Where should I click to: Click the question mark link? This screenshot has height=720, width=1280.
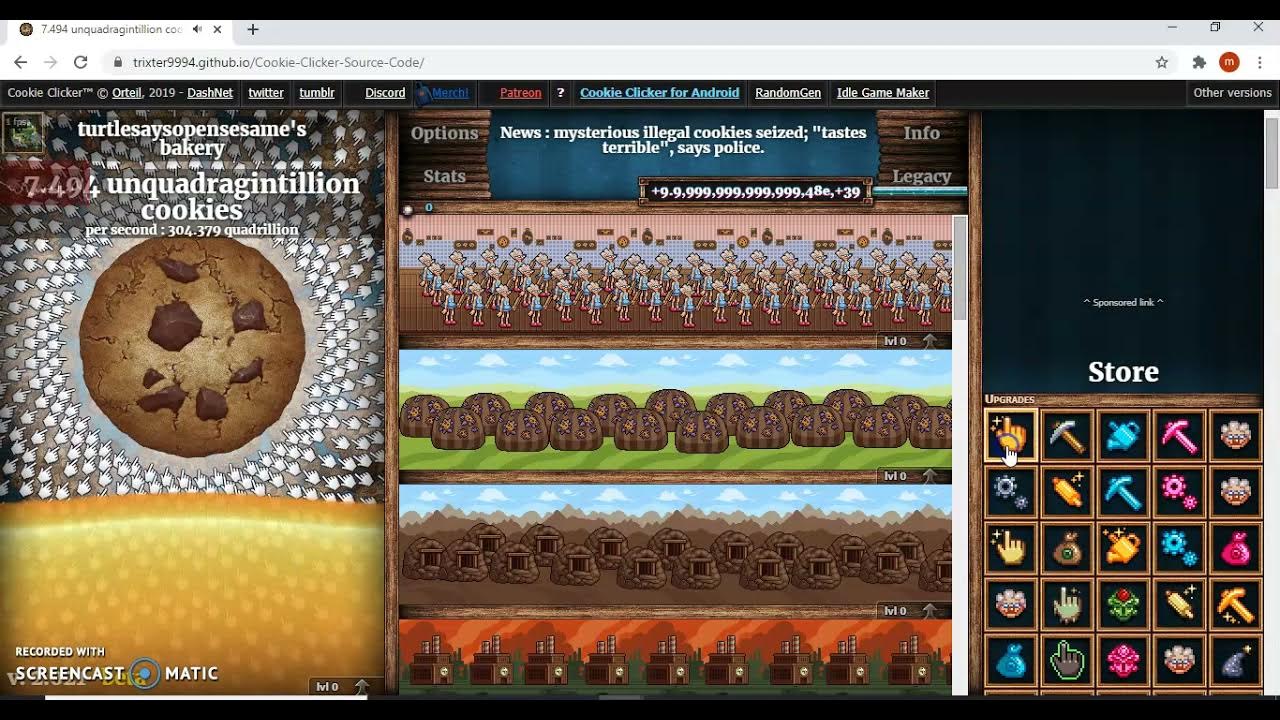[x=560, y=92]
